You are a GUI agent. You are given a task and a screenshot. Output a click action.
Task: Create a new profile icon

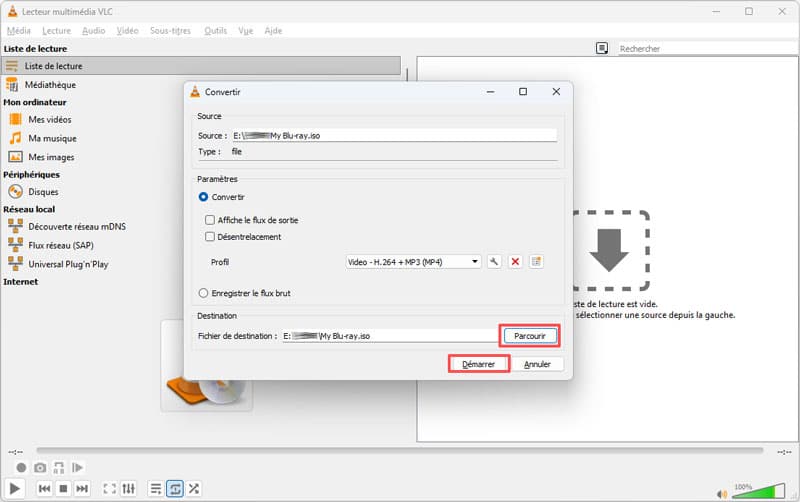click(x=536, y=262)
